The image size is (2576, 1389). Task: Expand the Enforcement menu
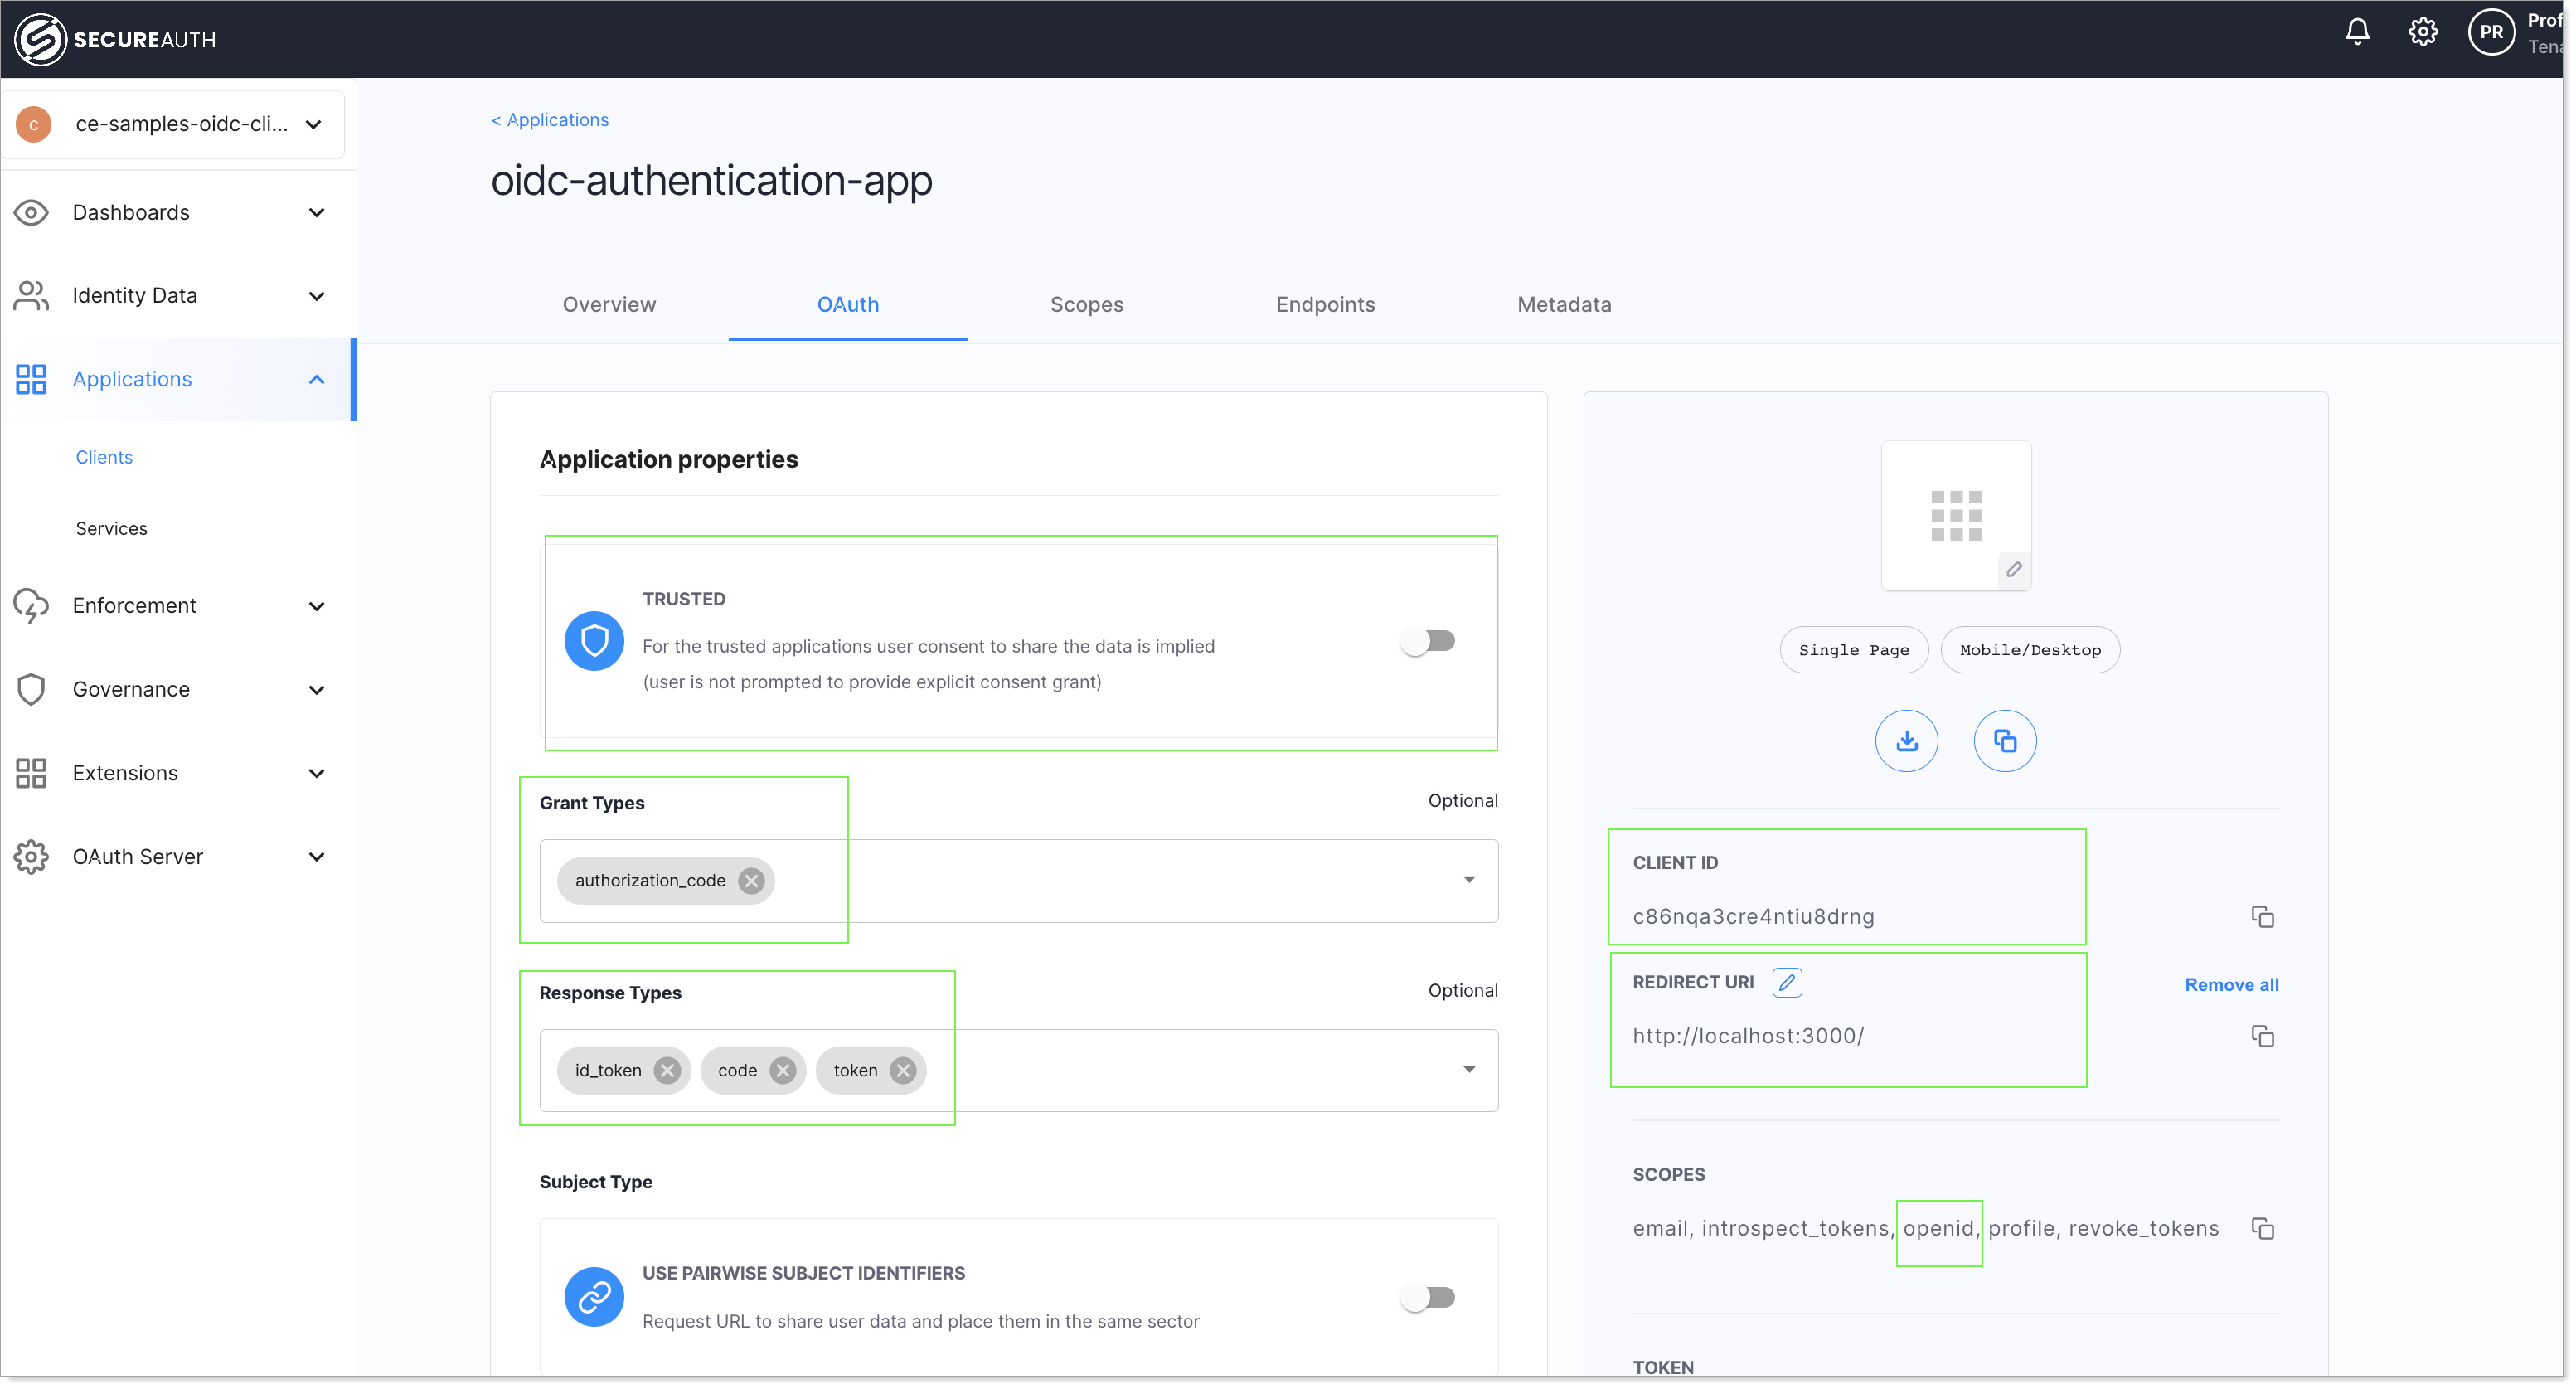click(316, 606)
